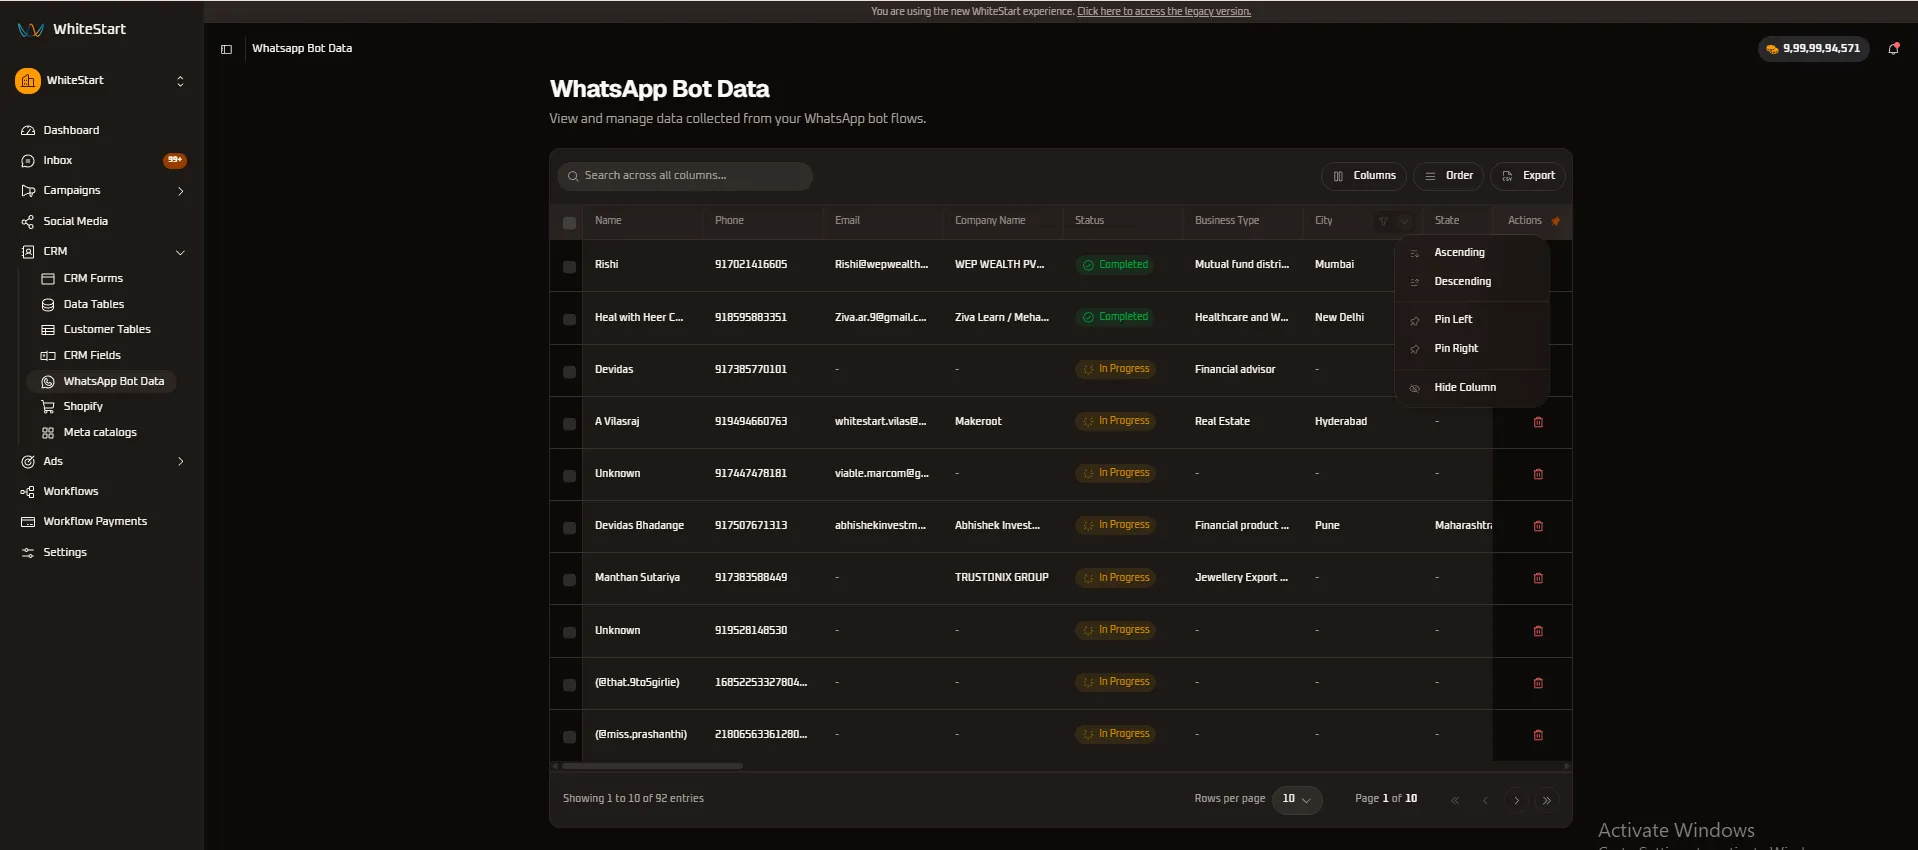The width and height of the screenshot is (1918, 850).
Task: Check the Rishi row checkbox
Action: point(569,267)
